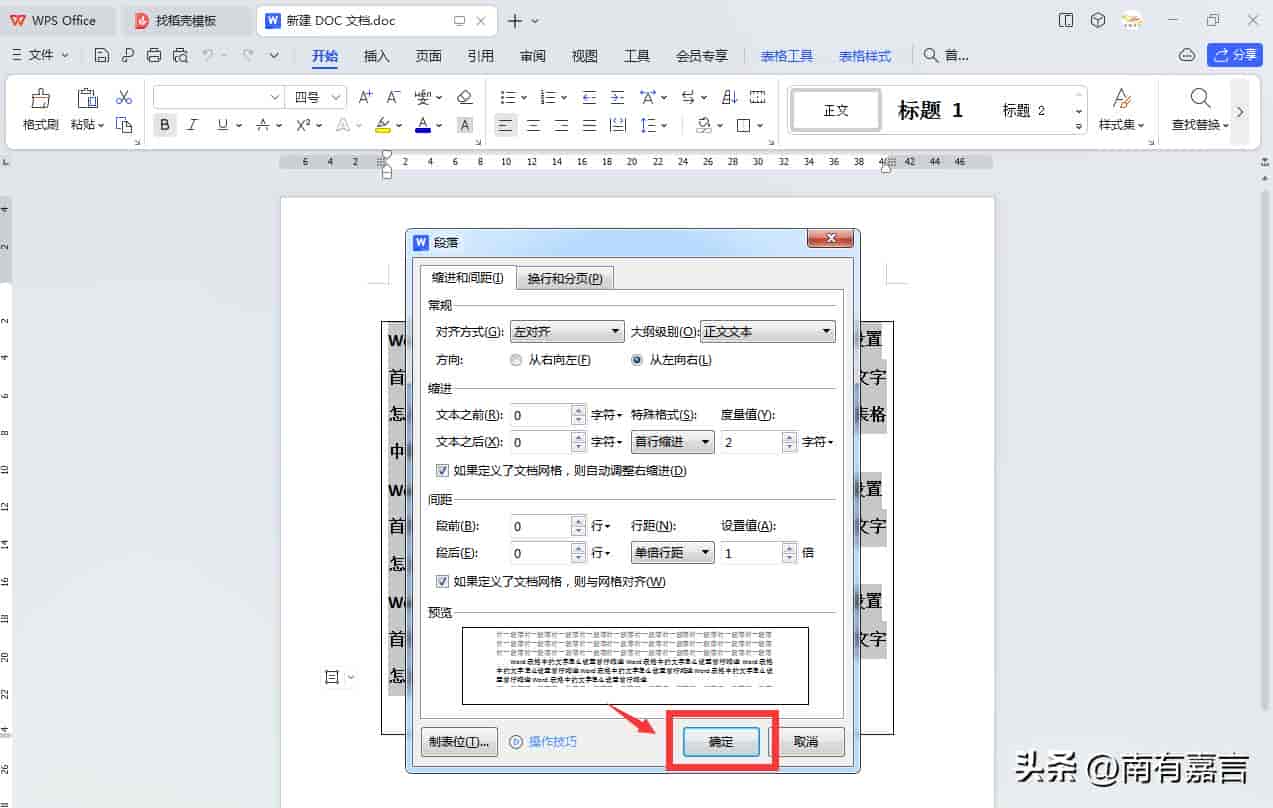Click the Decrease Indent icon
This screenshot has height=808, width=1273.
click(x=589, y=97)
